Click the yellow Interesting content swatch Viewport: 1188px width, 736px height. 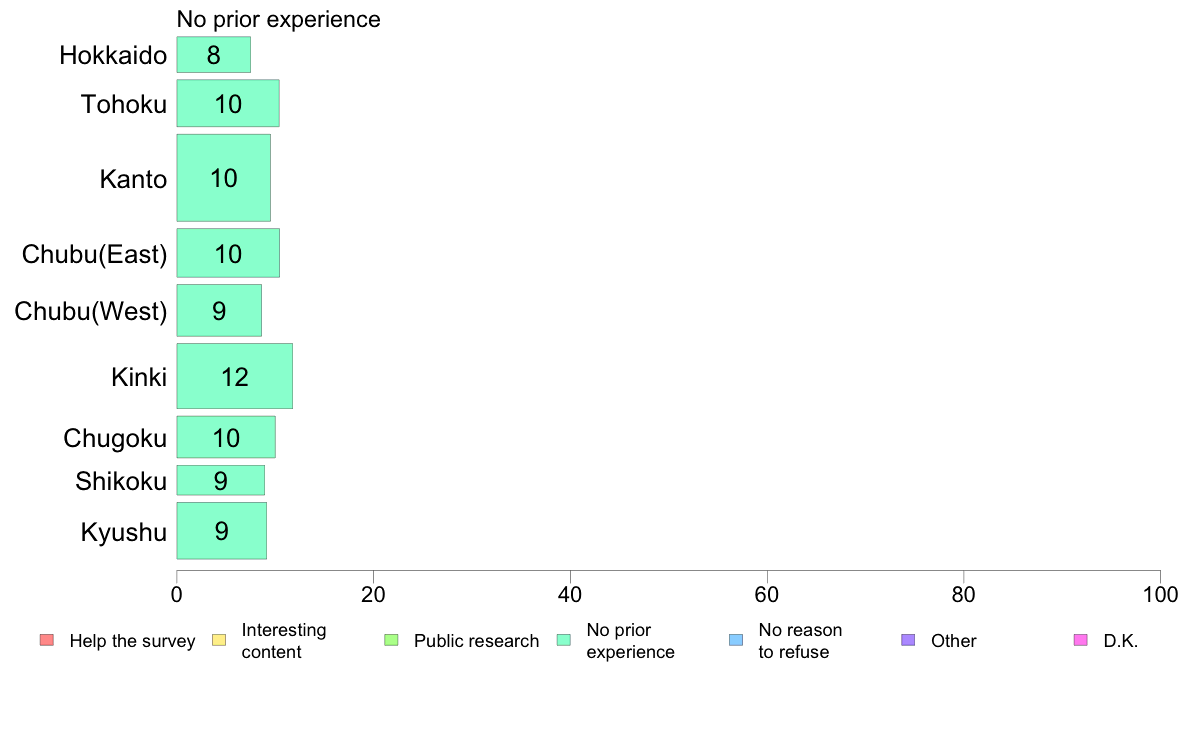[x=219, y=640]
